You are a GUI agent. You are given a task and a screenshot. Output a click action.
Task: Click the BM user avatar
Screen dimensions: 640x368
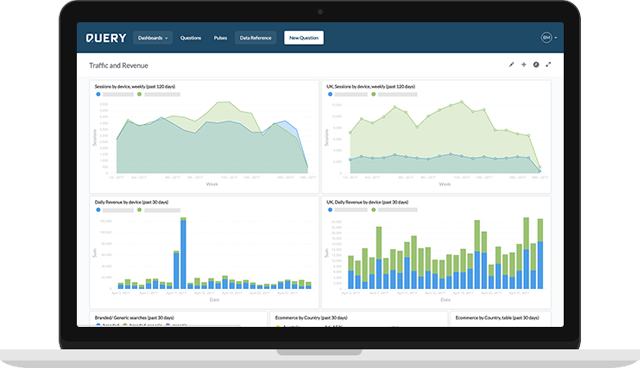547,38
